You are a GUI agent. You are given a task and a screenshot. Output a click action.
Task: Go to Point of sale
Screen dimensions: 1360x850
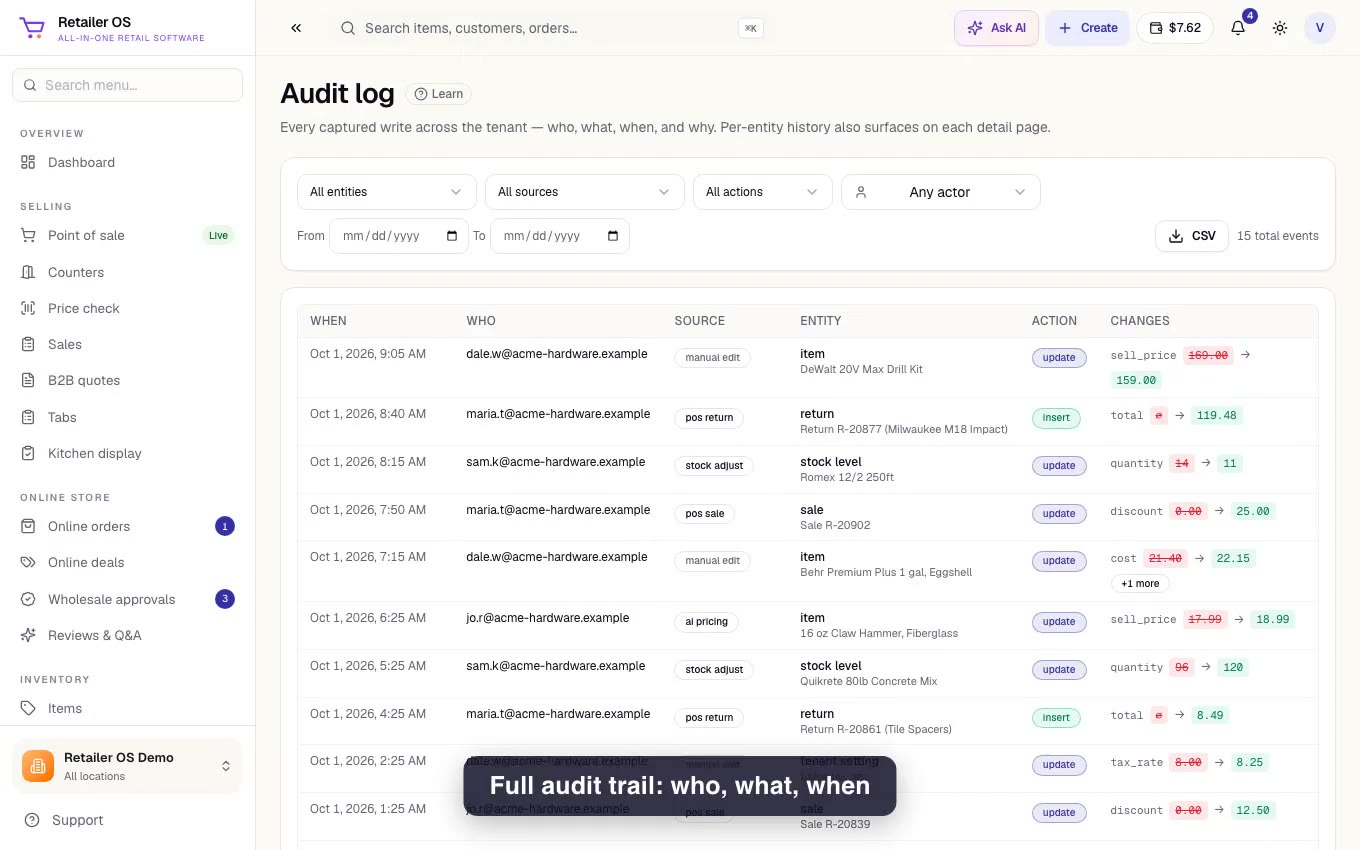[127, 235]
